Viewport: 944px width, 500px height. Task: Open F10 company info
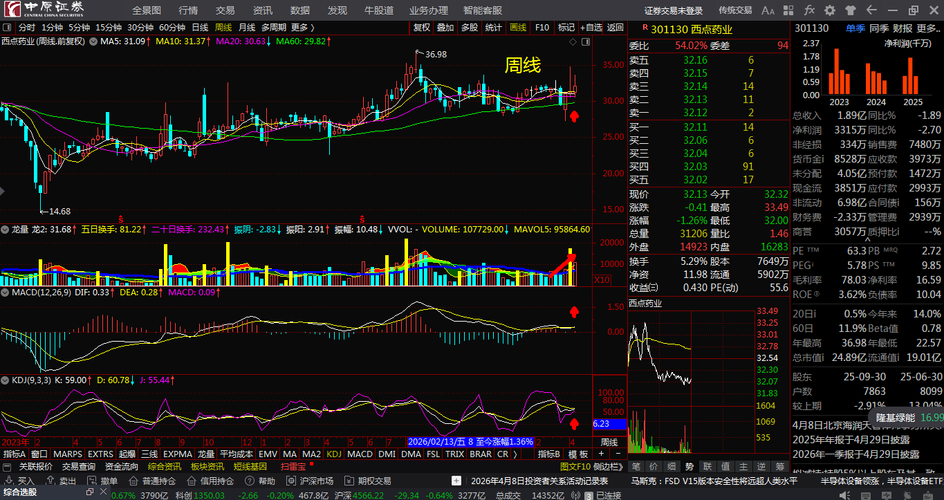(x=542, y=27)
